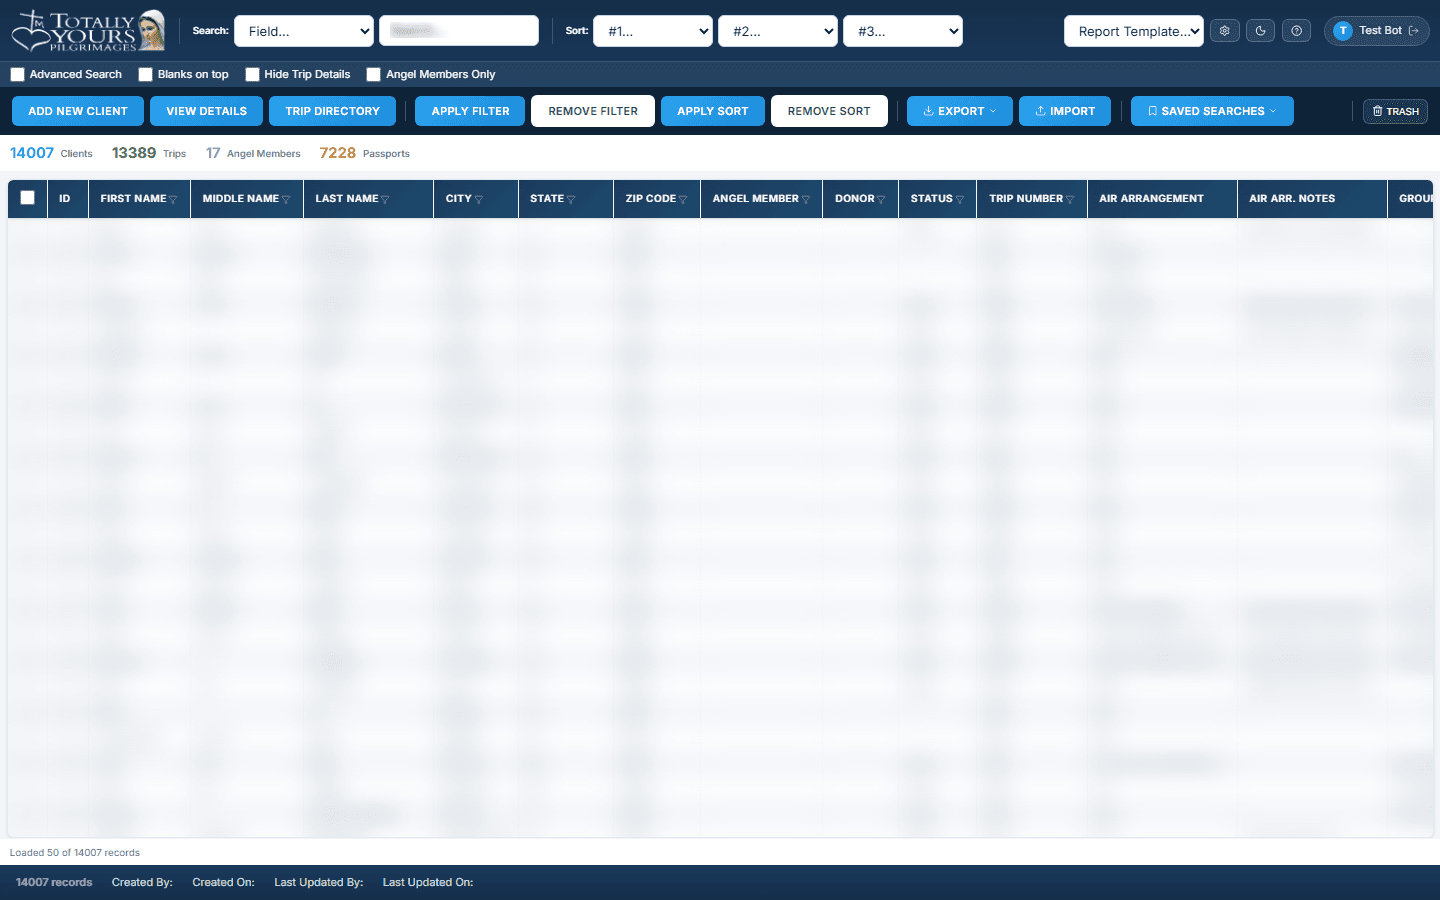Filter the City column via its funnel icon
The image size is (1440, 900).
click(479, 199)
